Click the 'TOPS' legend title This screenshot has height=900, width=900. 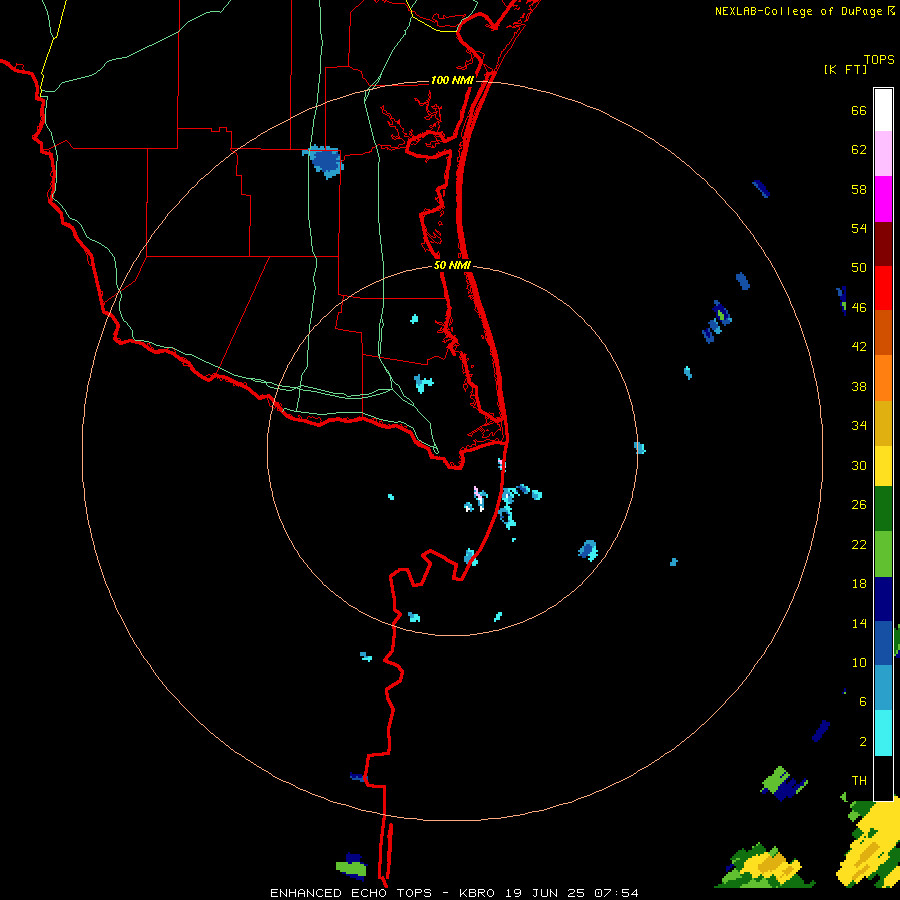(x=879, y=59)
